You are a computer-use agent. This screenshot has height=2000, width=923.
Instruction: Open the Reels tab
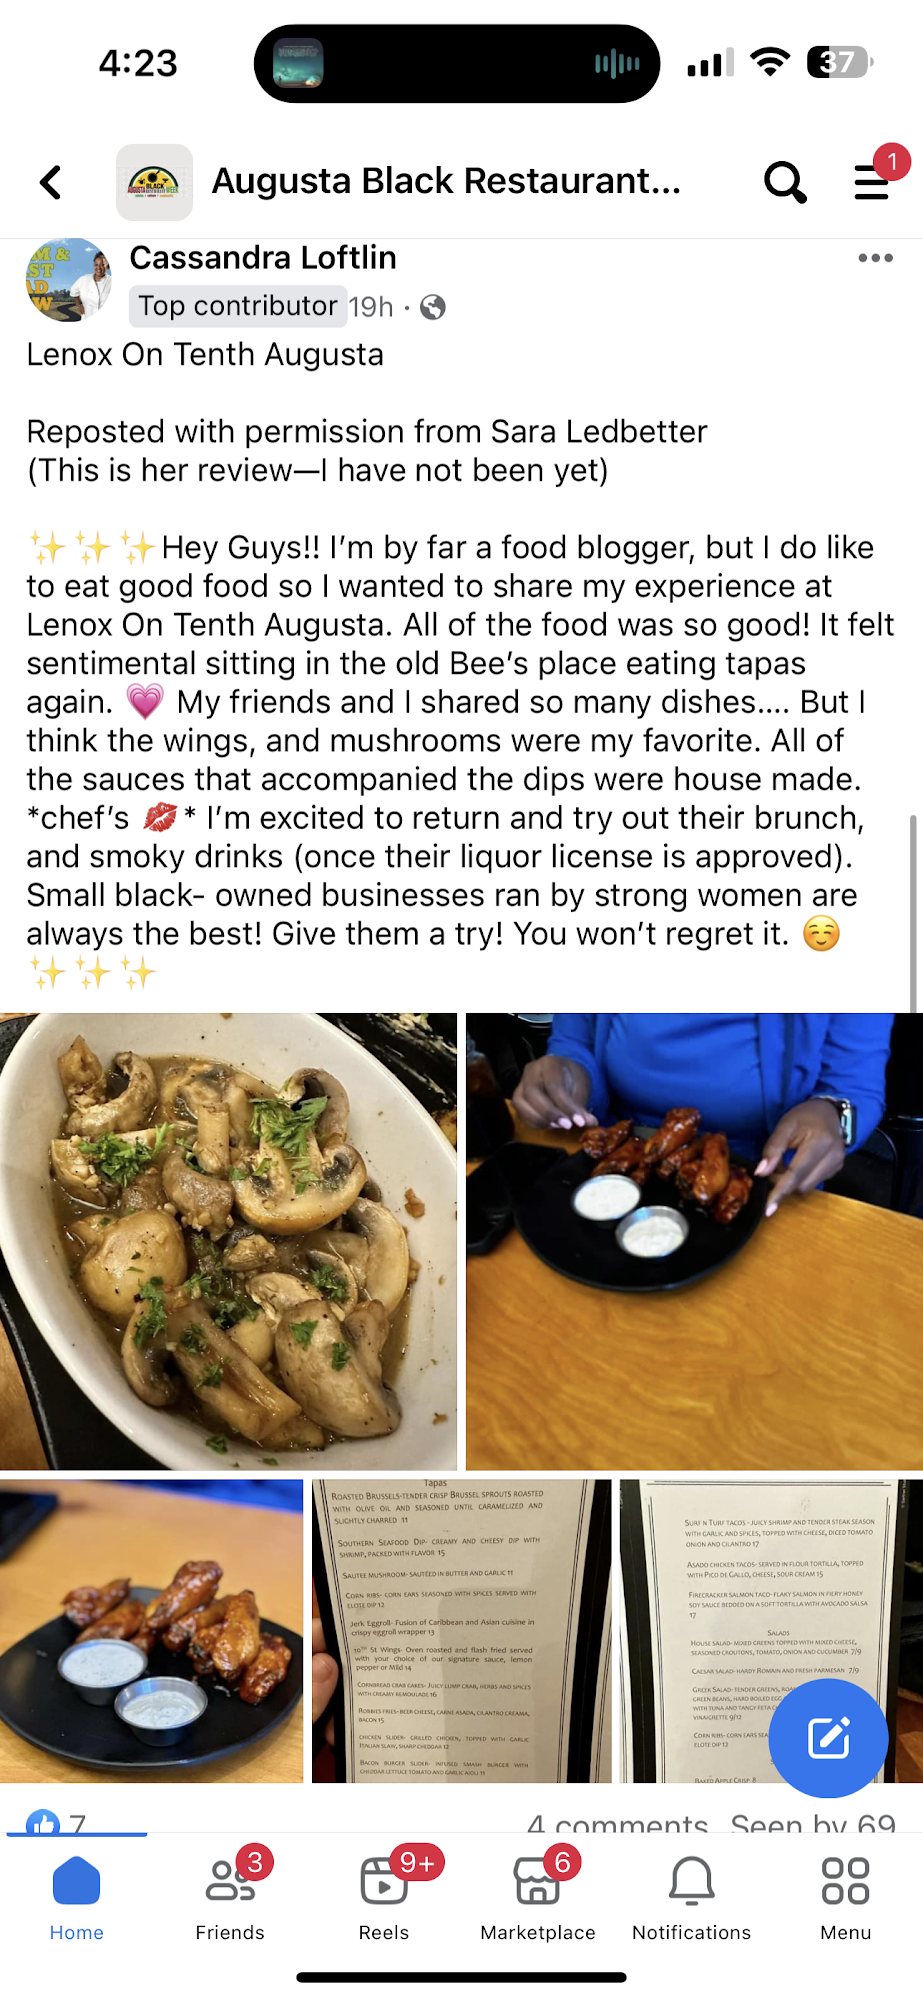(384, 1897)
